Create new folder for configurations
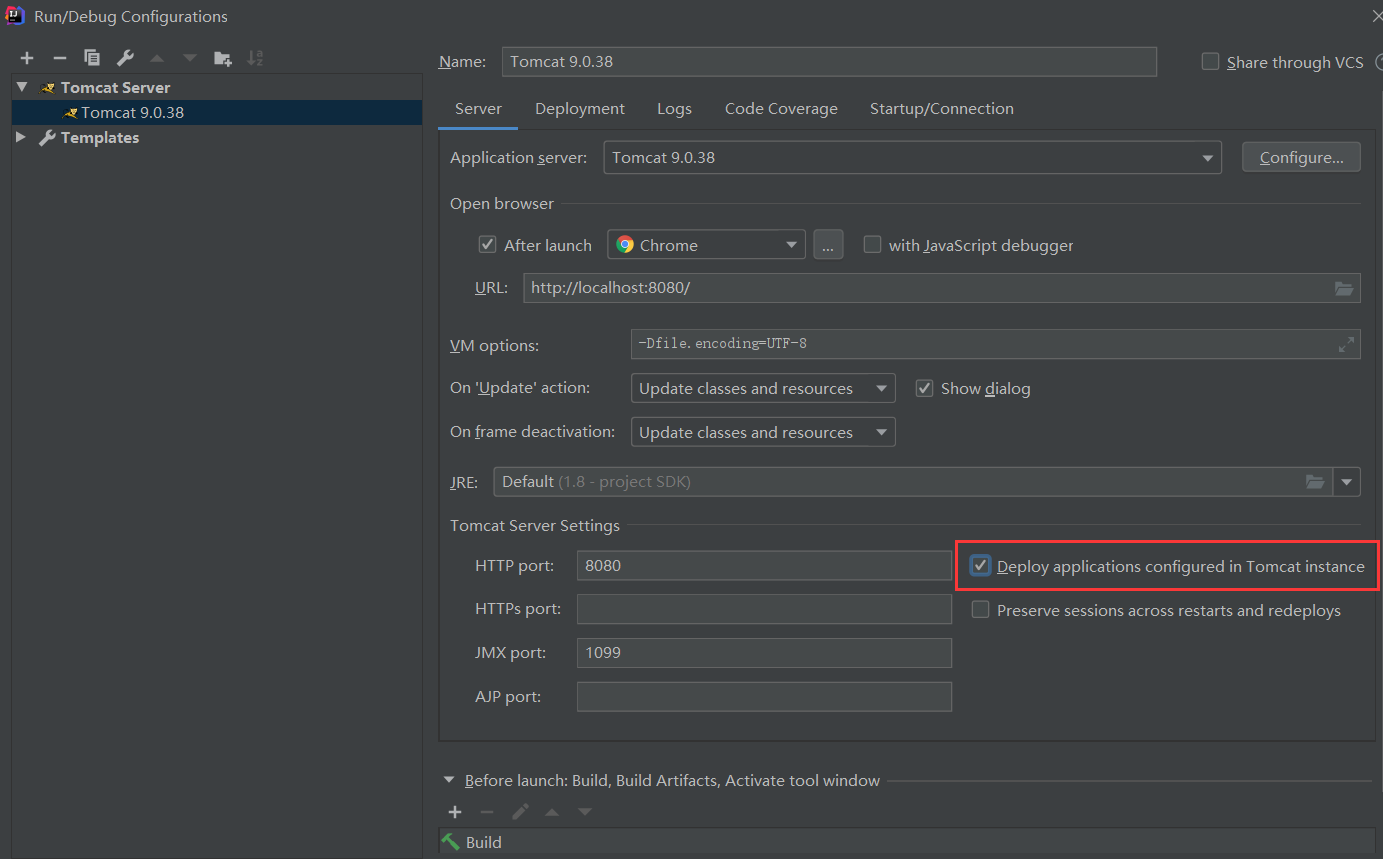Screen dimensions: 1383x859 coord(222,58)
